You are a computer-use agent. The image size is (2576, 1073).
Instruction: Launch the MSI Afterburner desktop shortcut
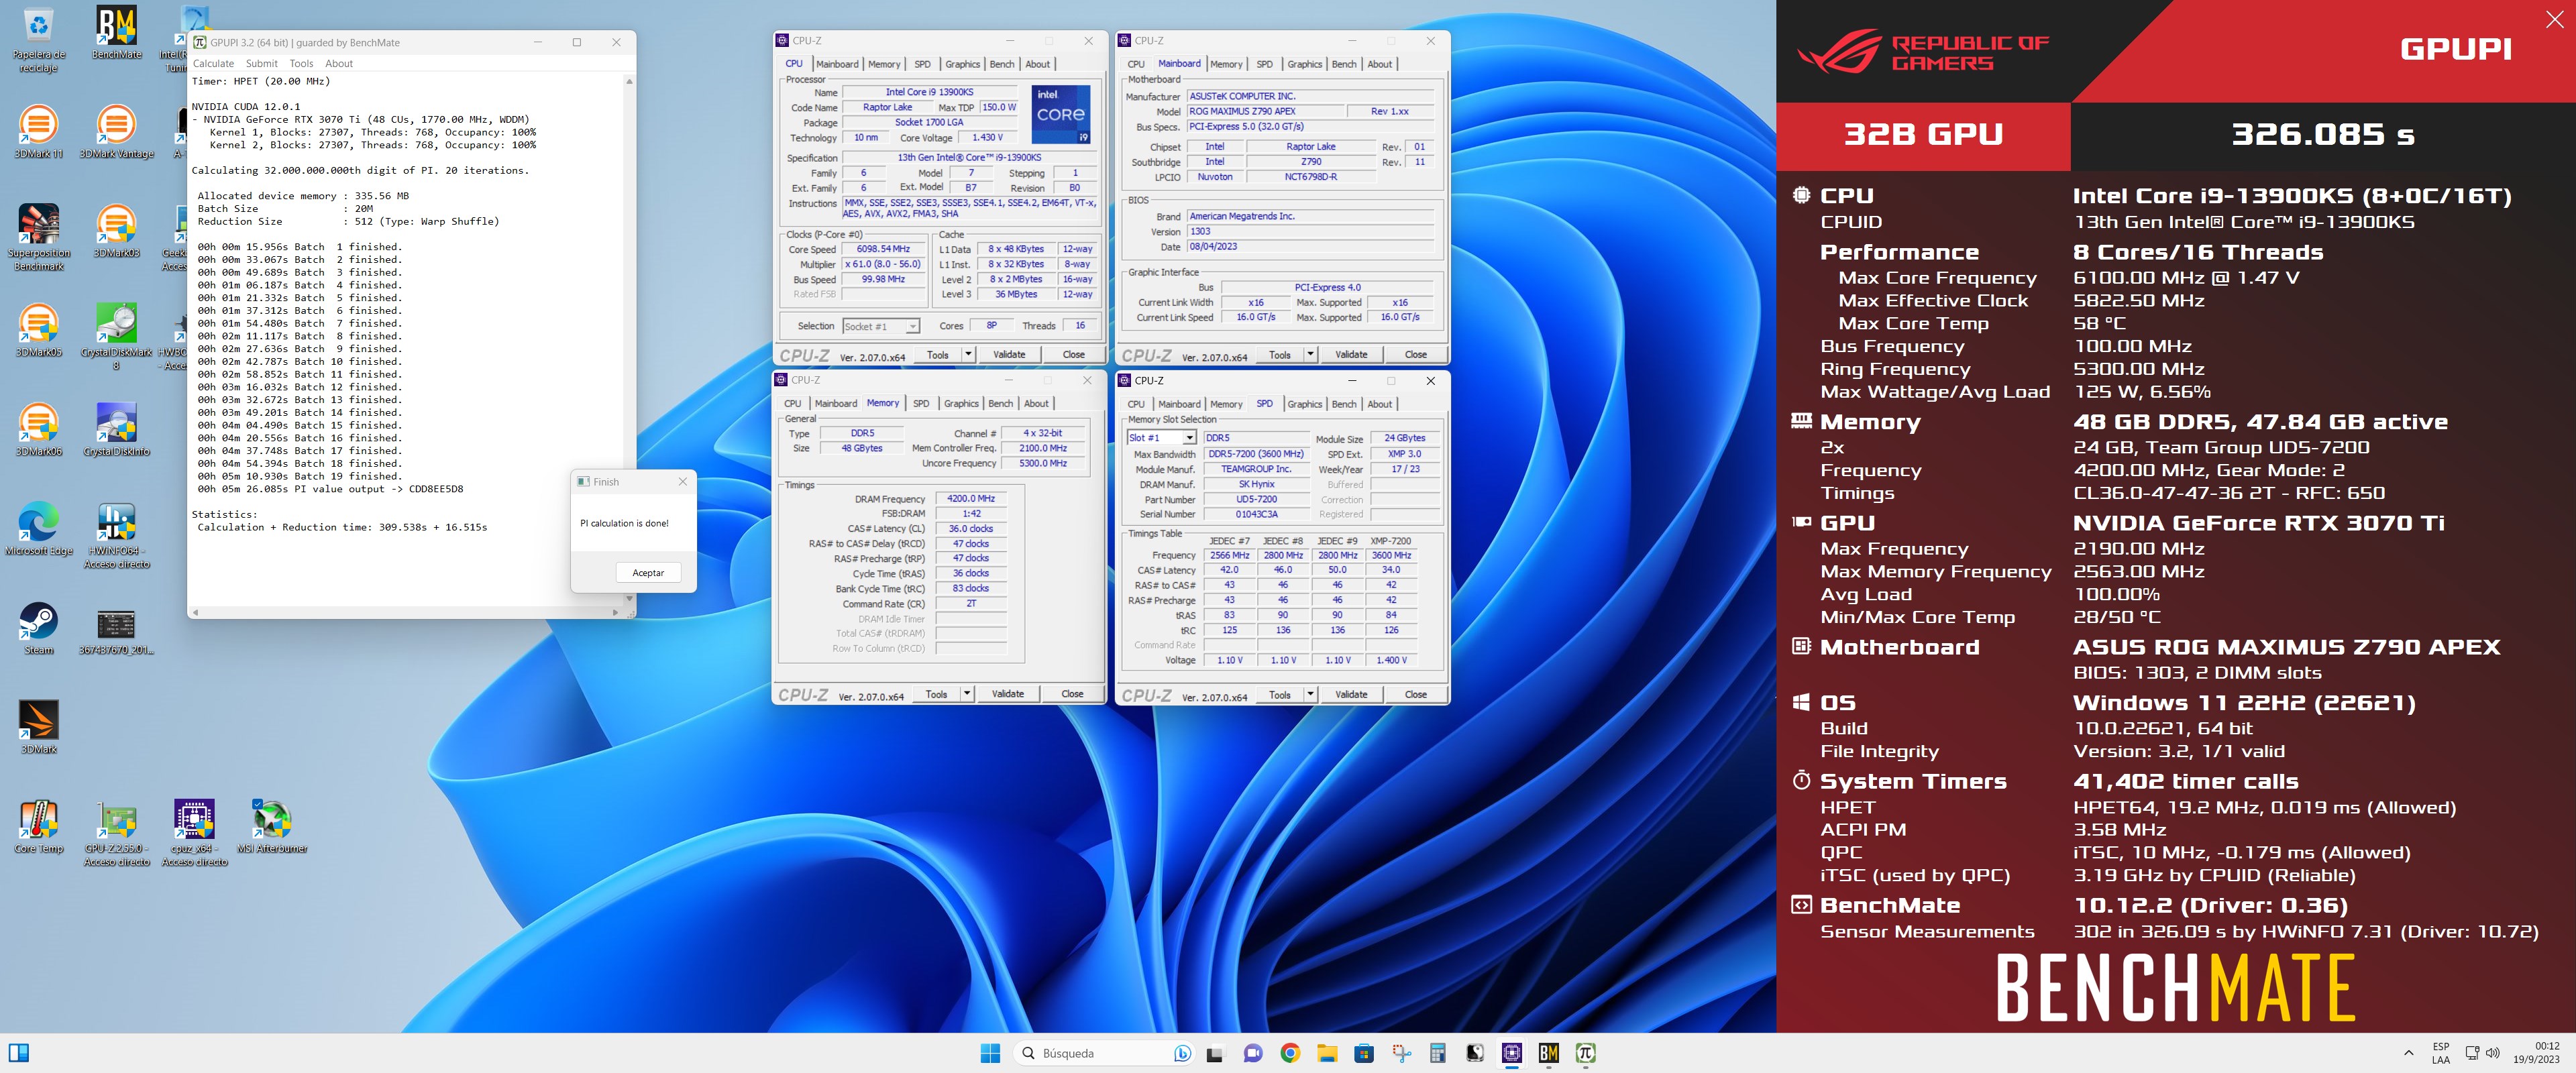(x=272, y=826)
